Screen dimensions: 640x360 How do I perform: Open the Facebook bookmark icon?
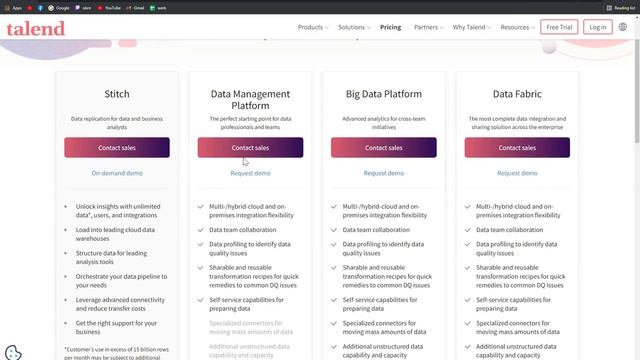point(40,8)
